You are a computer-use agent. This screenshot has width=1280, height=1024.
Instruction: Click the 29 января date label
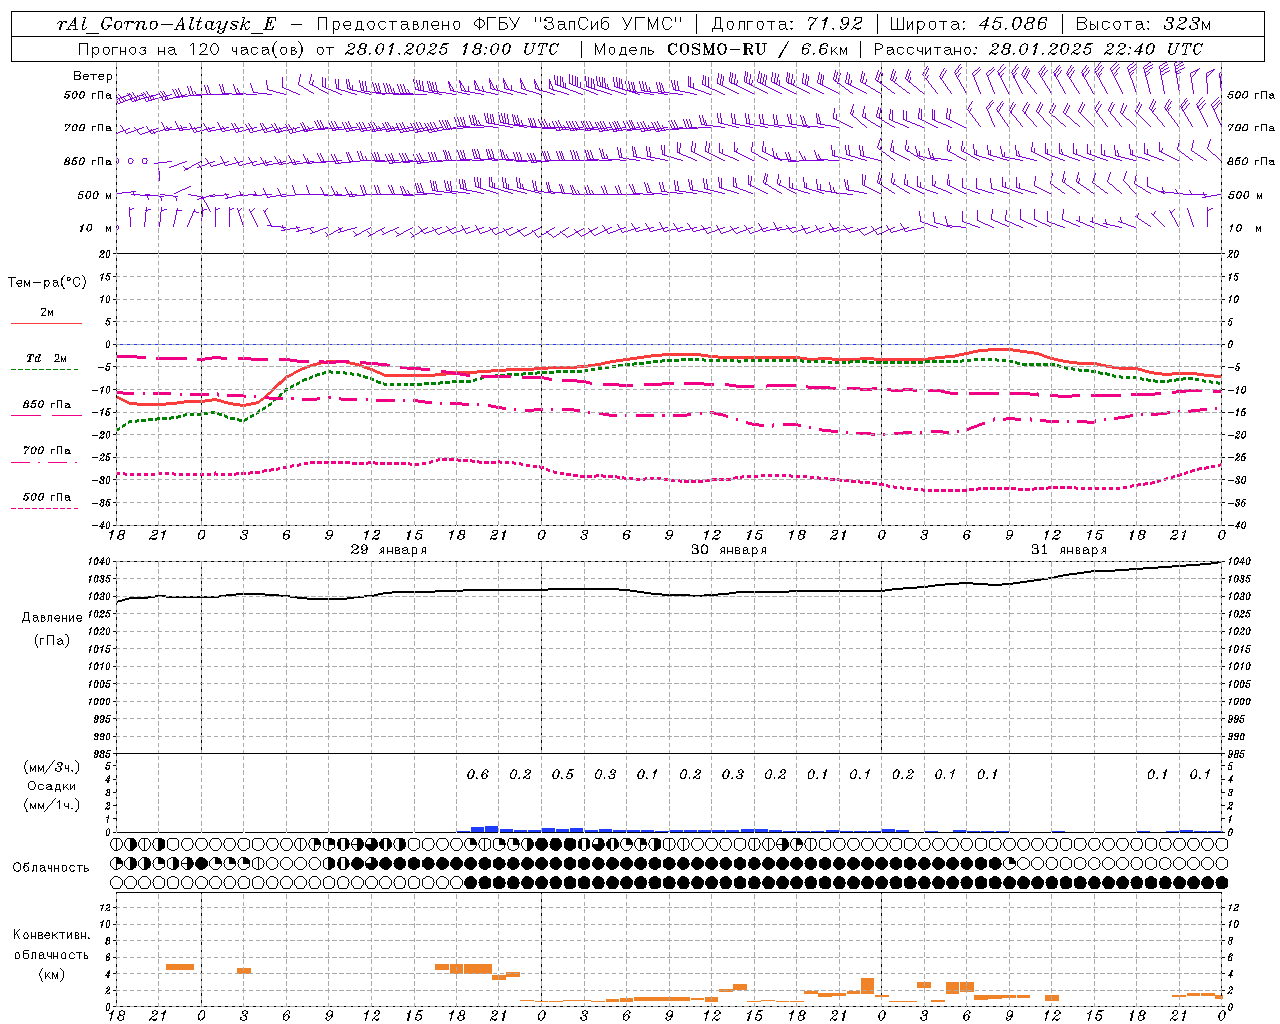tap(388, 550)
